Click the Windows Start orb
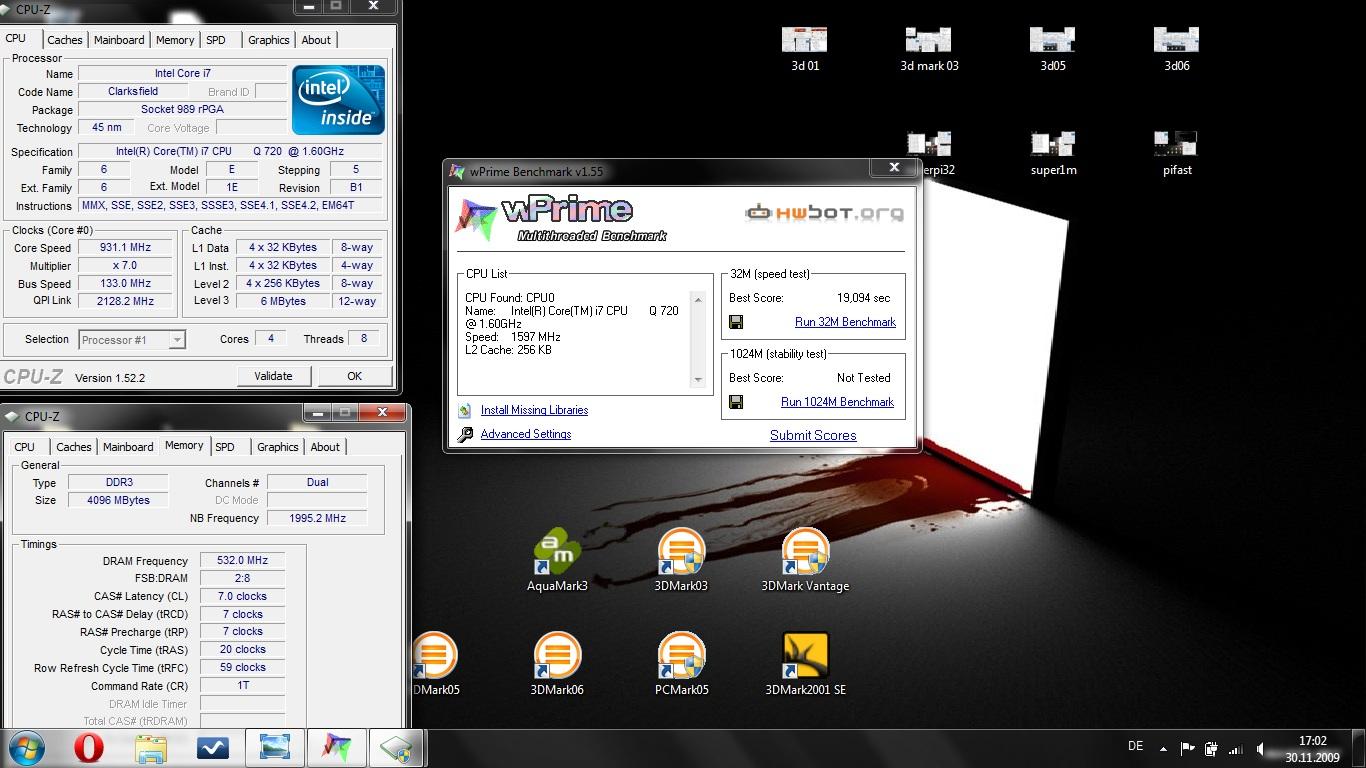 pos(27,748)
